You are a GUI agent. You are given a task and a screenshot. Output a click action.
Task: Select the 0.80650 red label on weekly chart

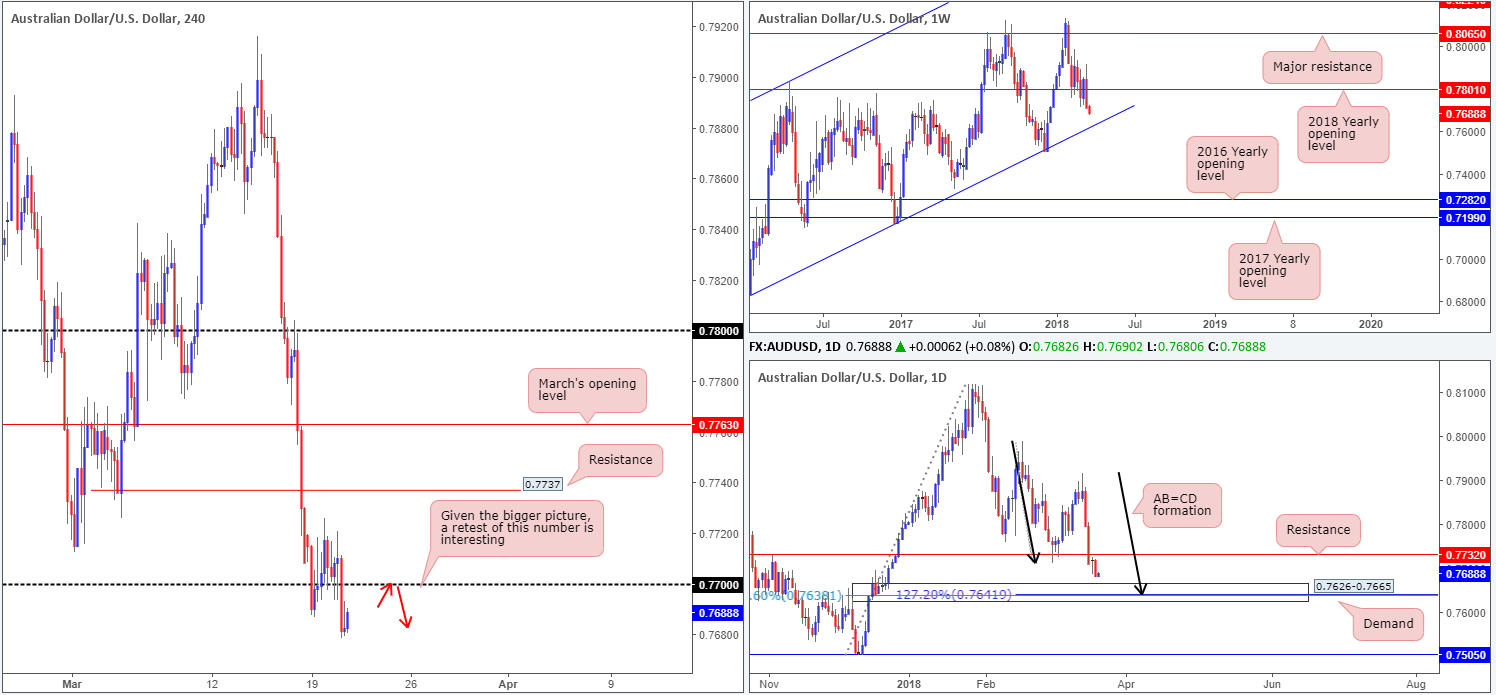tap(1465, 33)
